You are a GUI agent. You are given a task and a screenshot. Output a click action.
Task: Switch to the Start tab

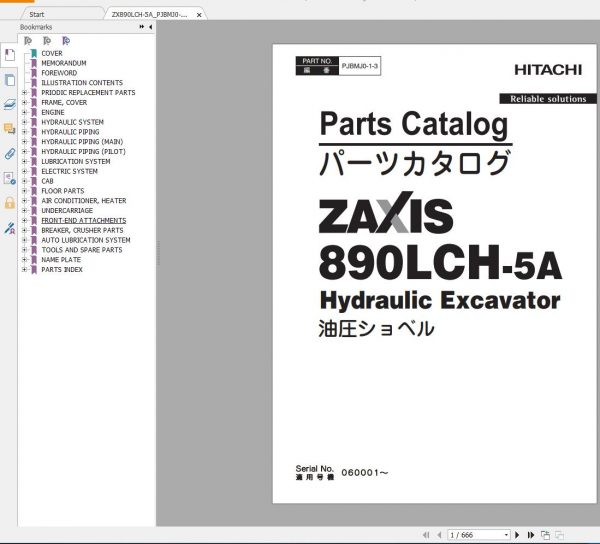[x=37, y=15]
